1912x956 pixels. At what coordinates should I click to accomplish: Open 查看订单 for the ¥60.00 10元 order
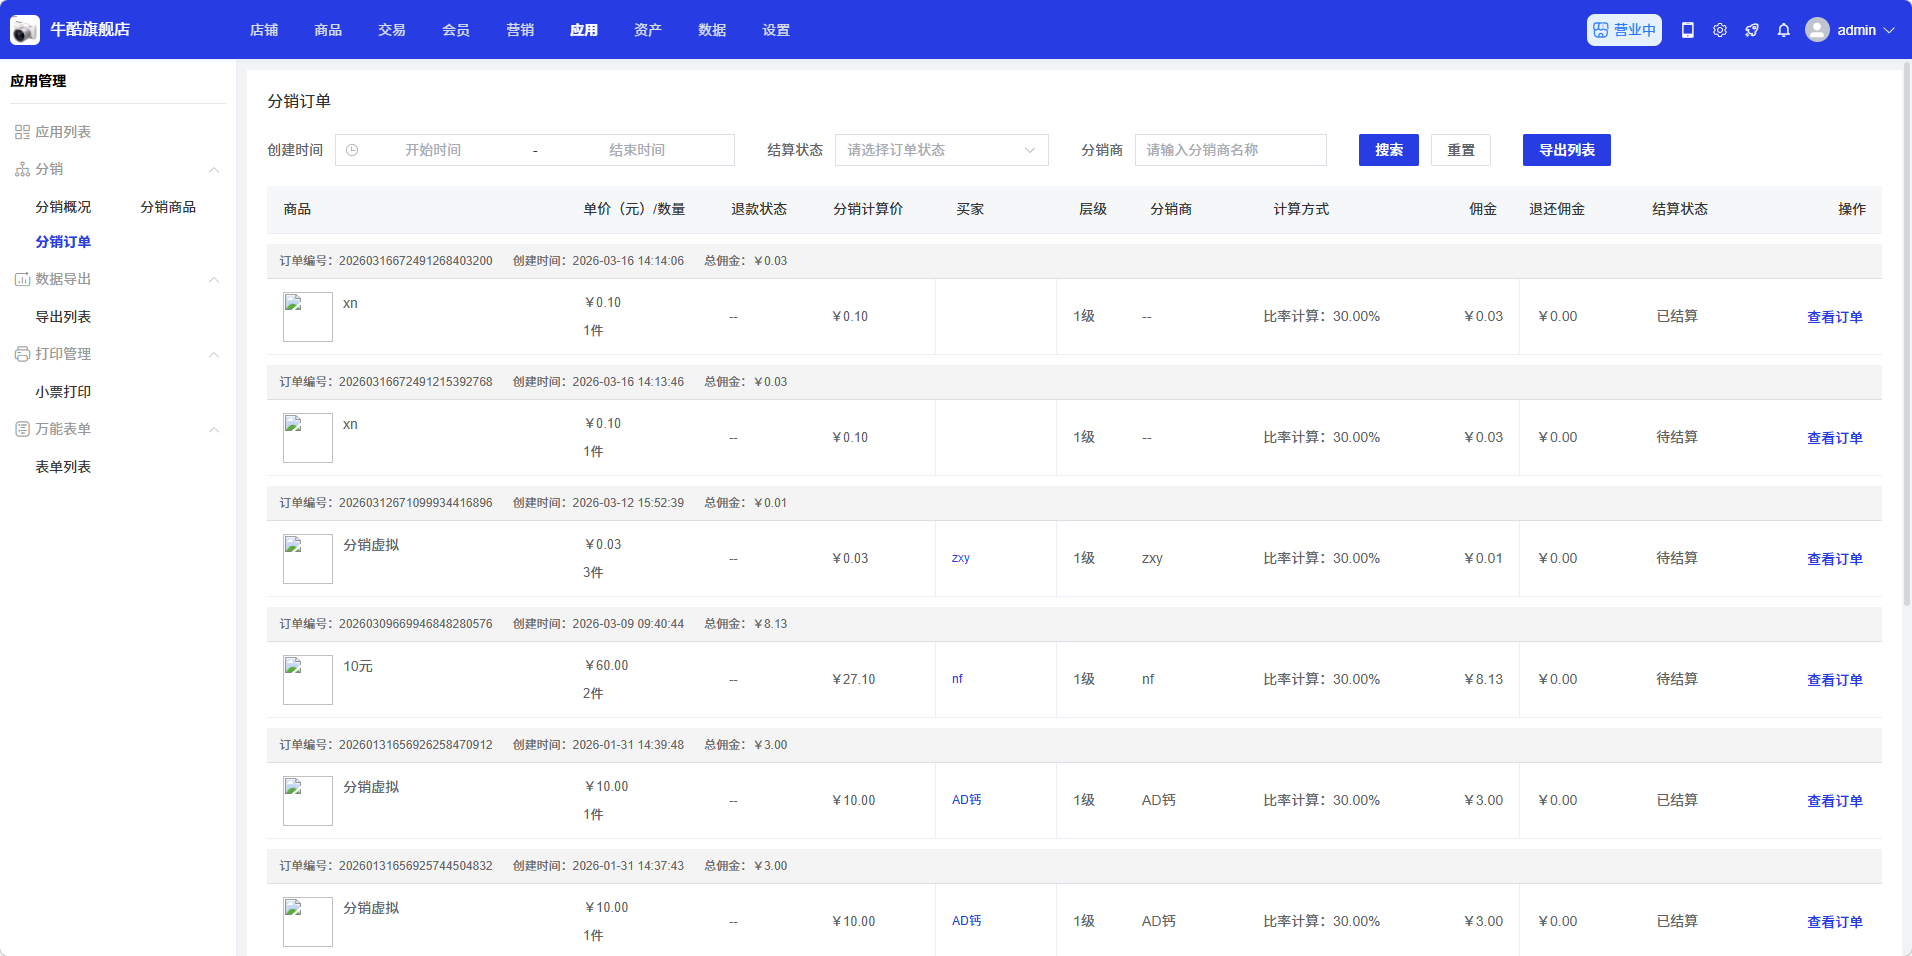(1834, 680)
